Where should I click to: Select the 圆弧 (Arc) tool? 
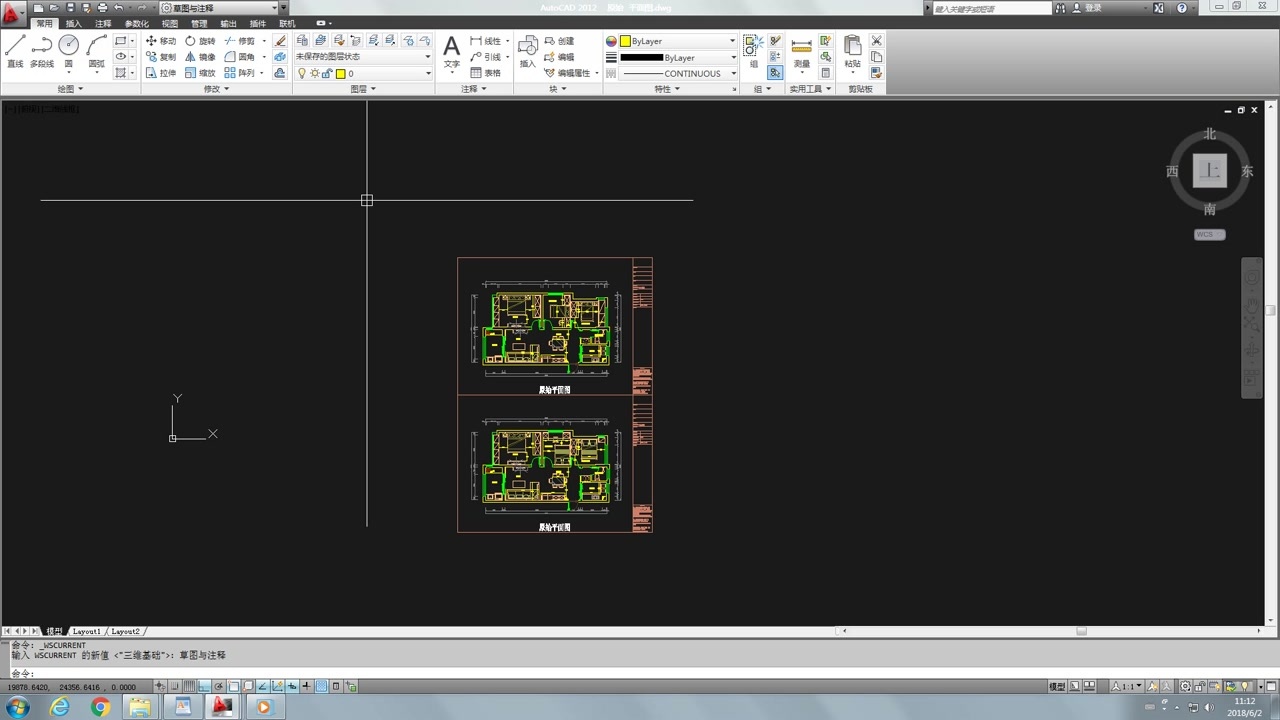[x=96, y=51]
